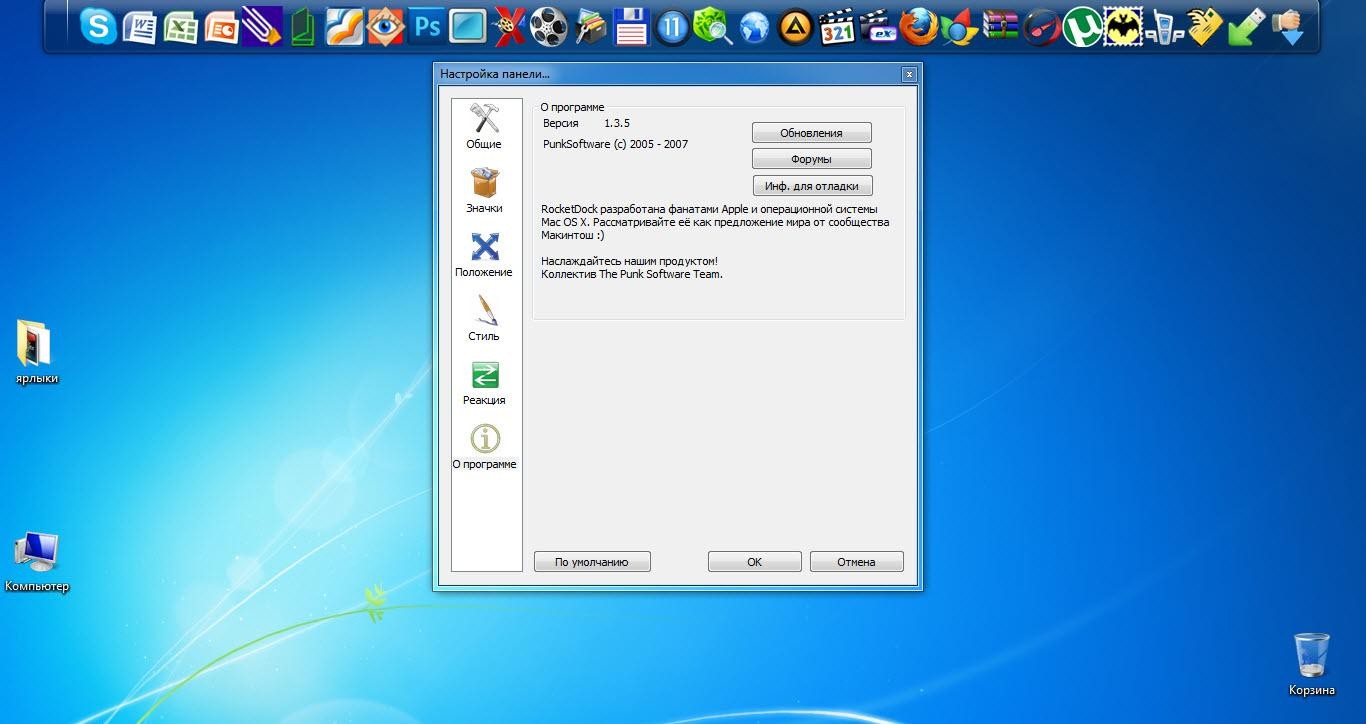Launch the red X film reel icon
The image size is (1366, 724).
coord(508,27)
